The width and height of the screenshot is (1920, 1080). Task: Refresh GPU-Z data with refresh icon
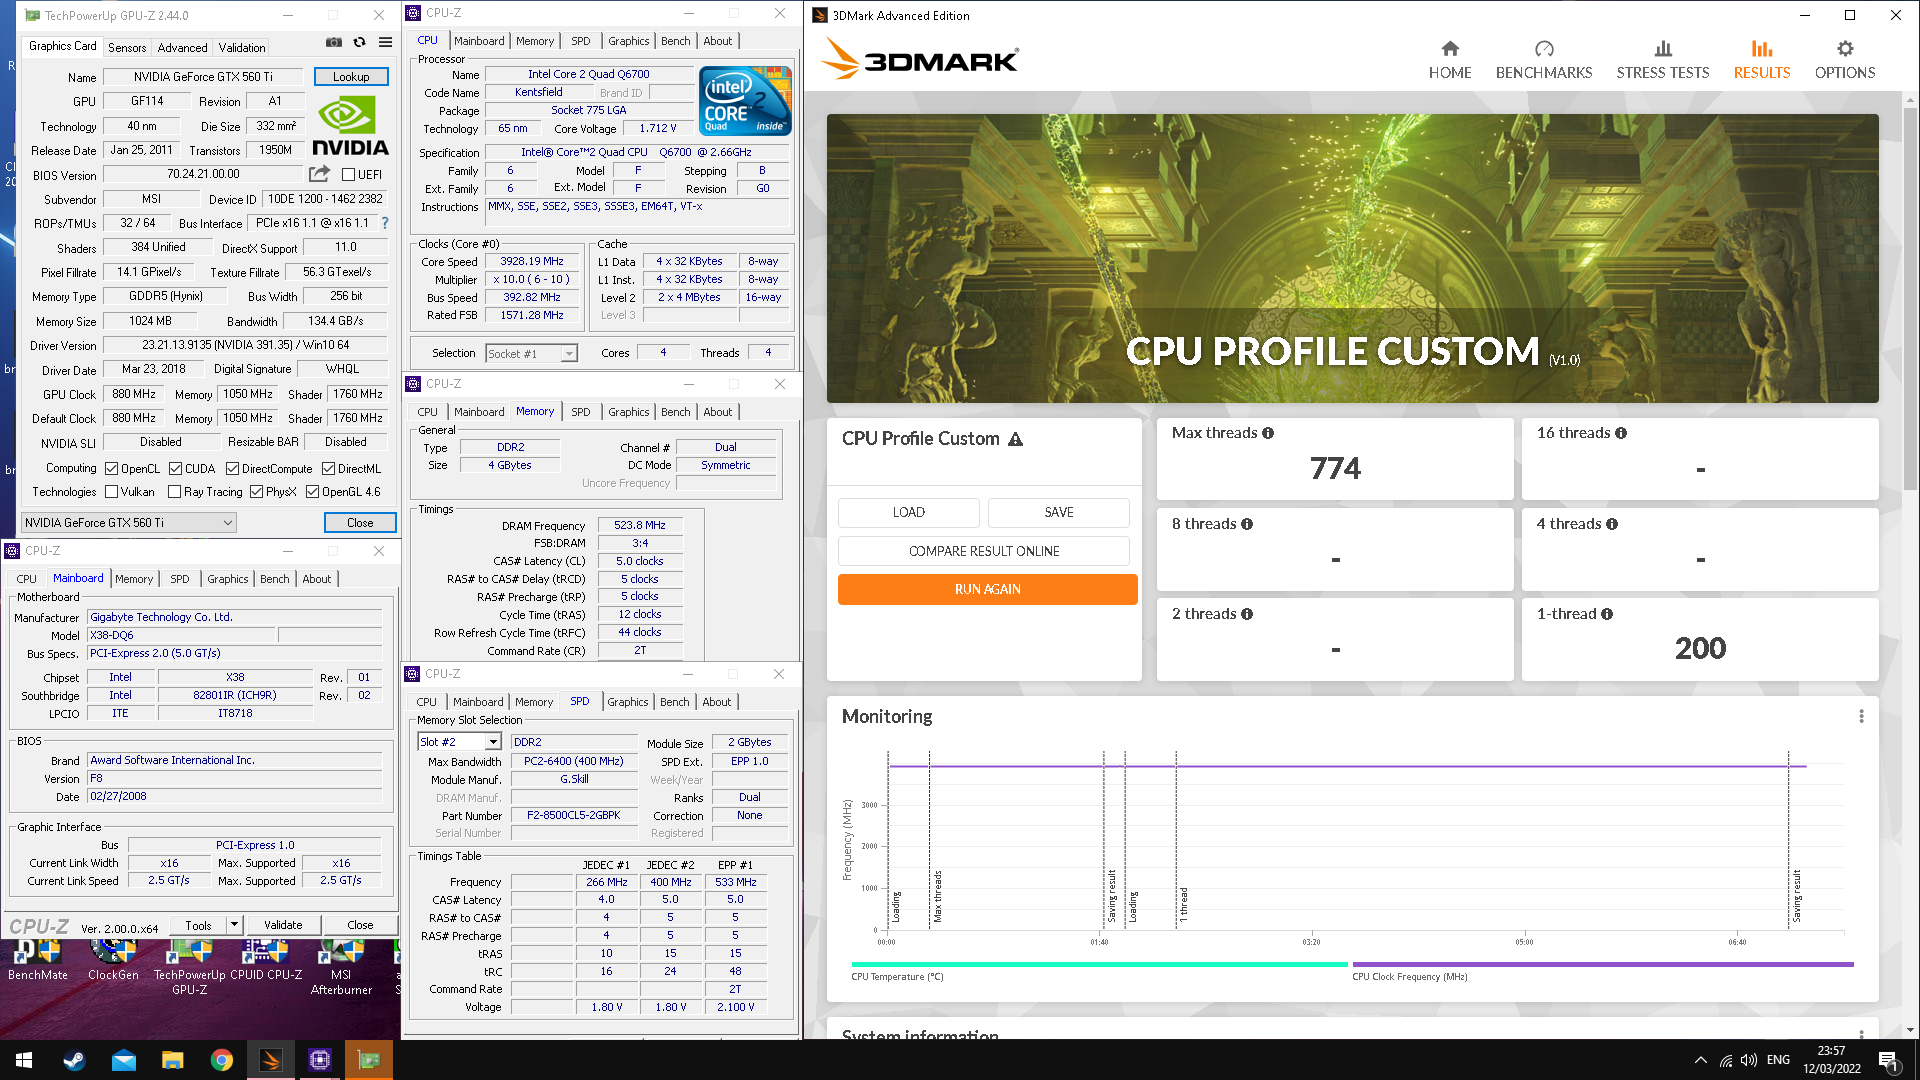point(359,42)
